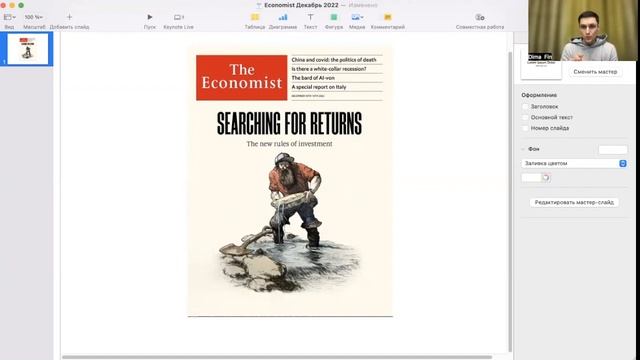The image size is (640, 360).
Task: Toggle the Slide number (Номер слайда) checkbox
Action: [x=525, y=128]
